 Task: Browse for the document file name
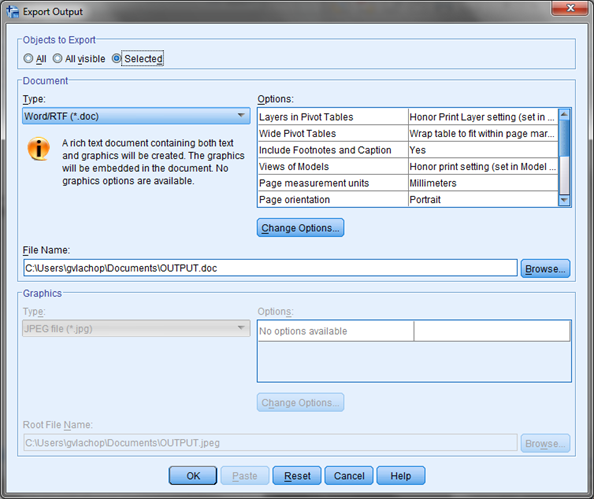coord(545,269)
